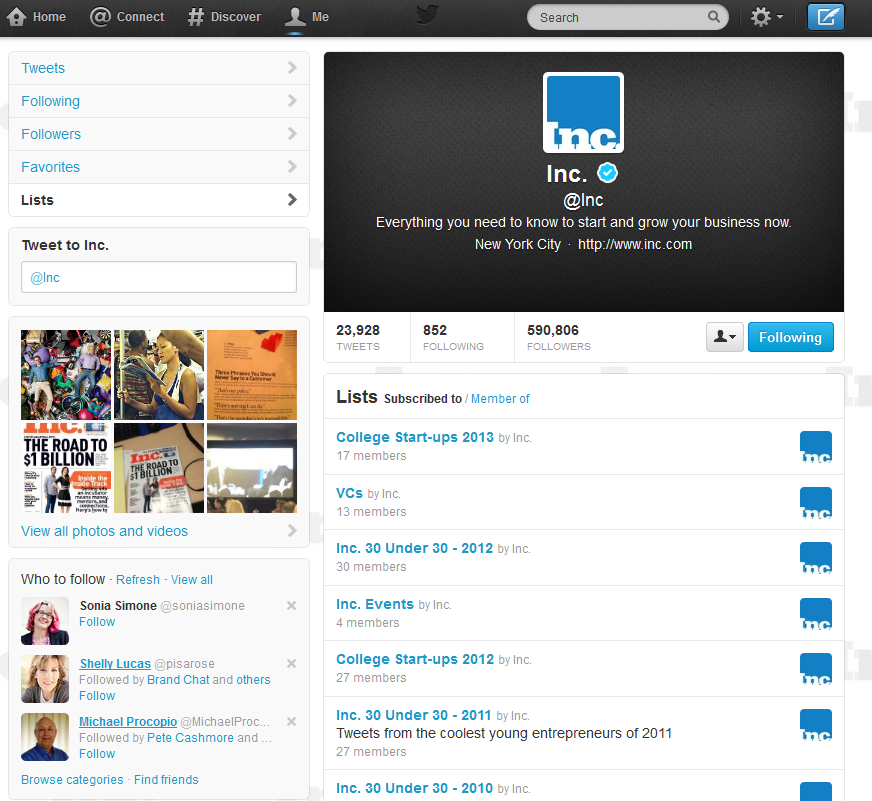872x801 pixels.
Task: Click the blue Following button
Action: [790, 337]
